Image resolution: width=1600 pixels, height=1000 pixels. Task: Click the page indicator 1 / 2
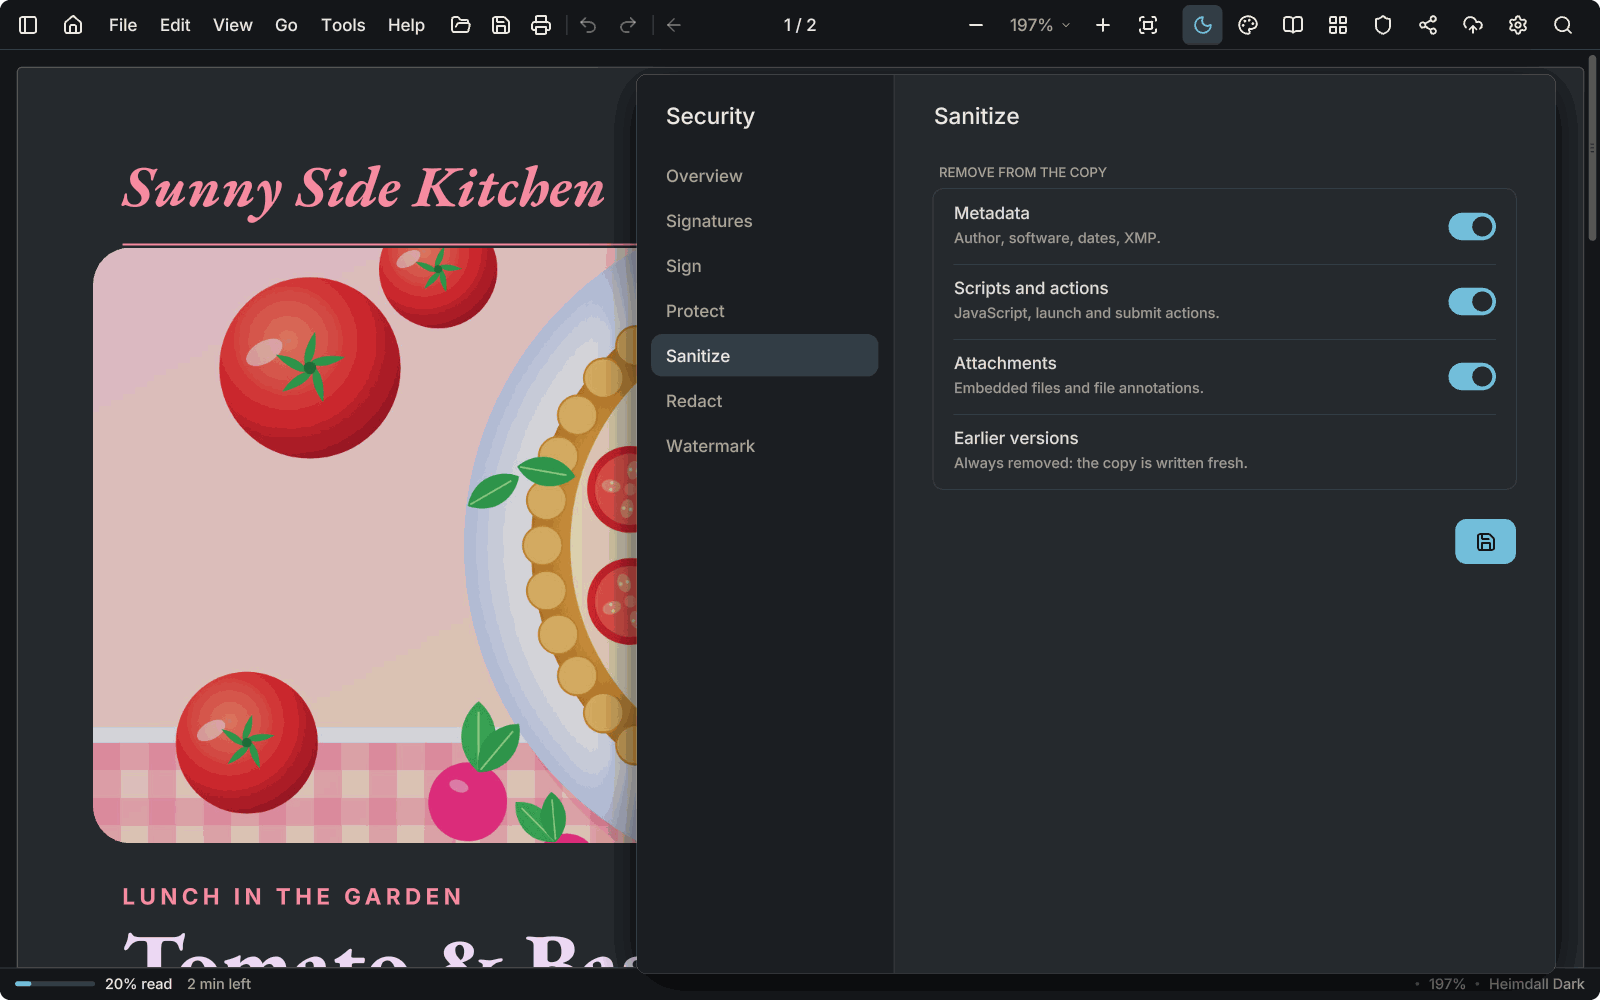(800, 25)
